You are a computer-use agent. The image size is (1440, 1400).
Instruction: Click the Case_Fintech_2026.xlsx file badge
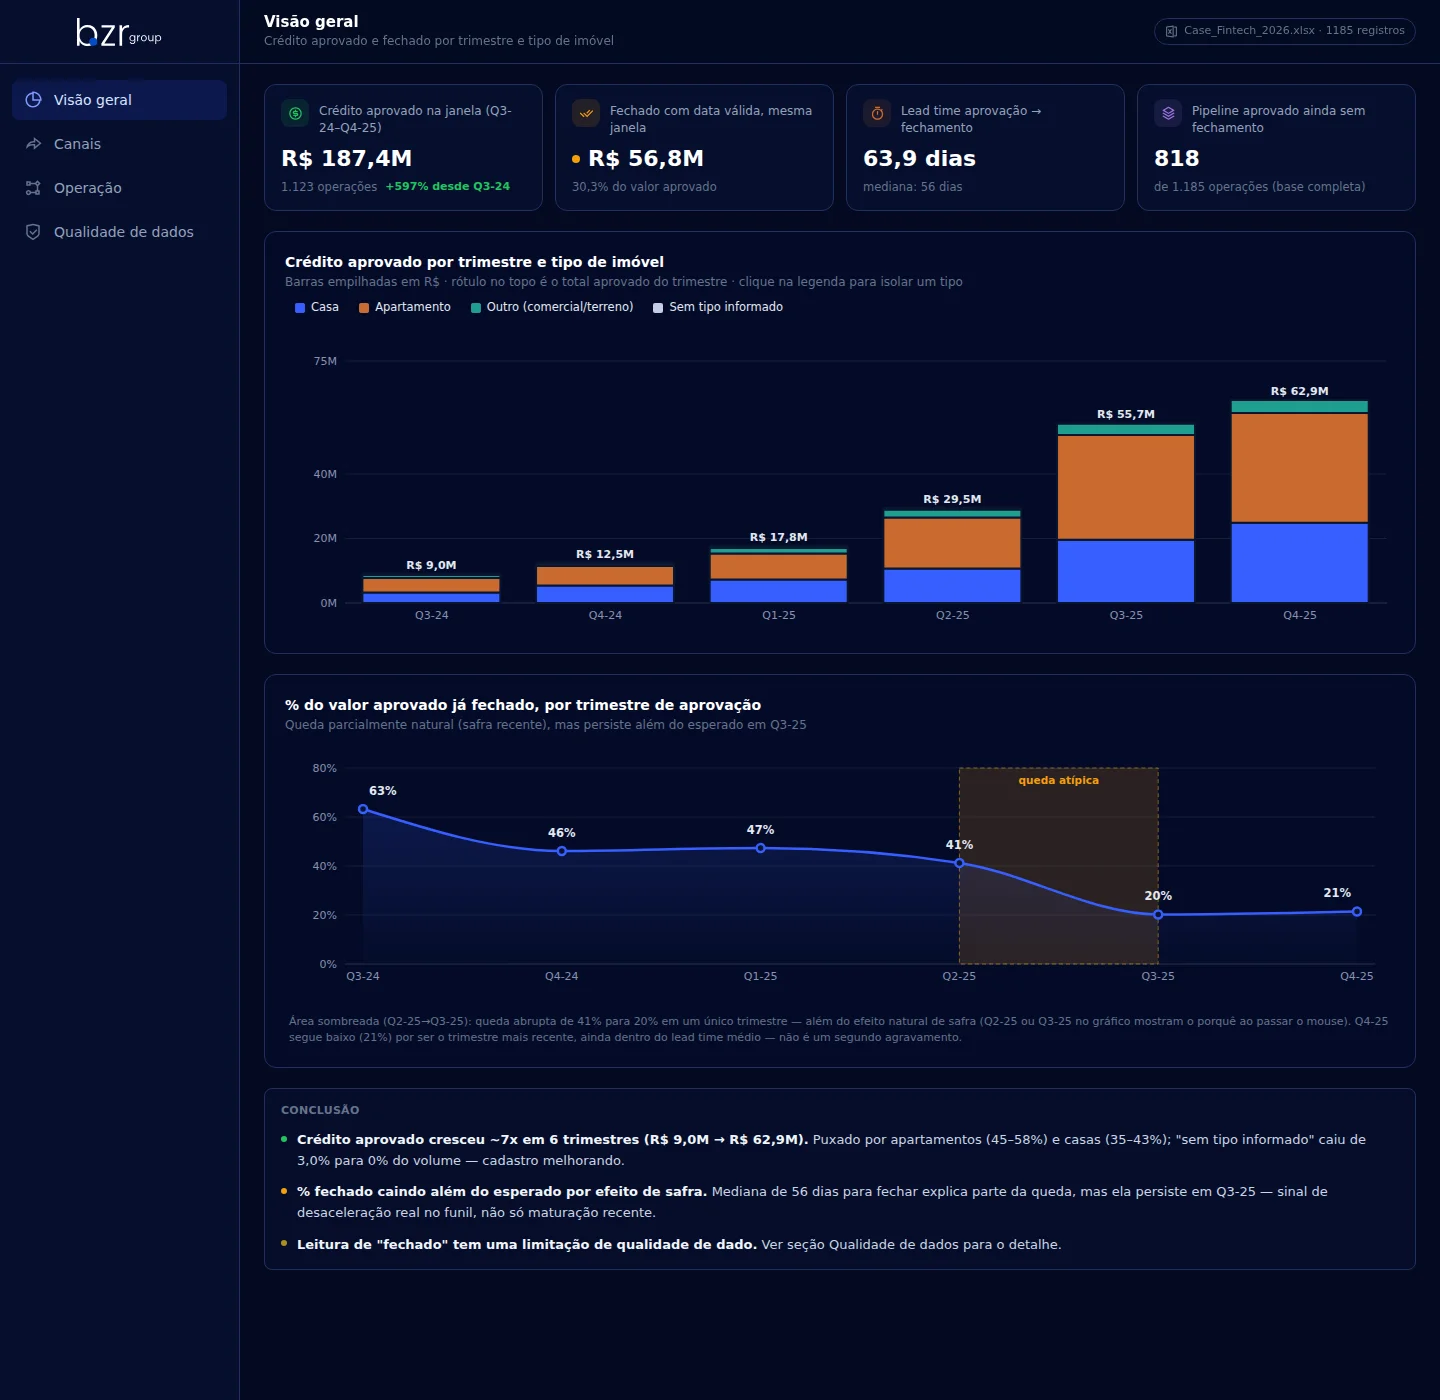(1285, 31)
